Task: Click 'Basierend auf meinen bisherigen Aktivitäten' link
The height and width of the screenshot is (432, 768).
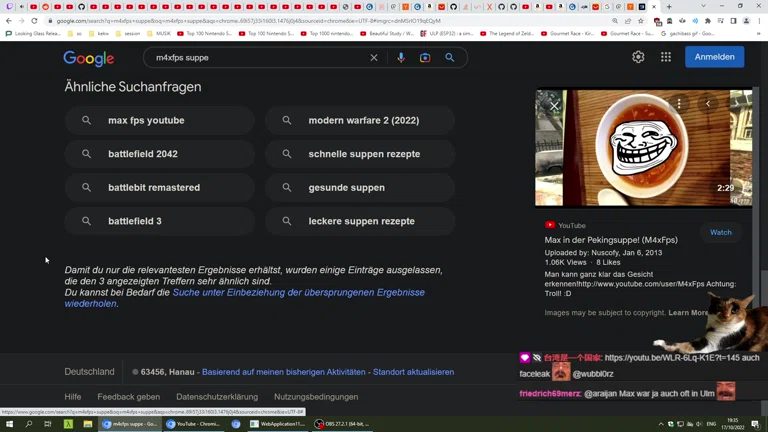Action: pyautogui.click(x=284, y=372)
